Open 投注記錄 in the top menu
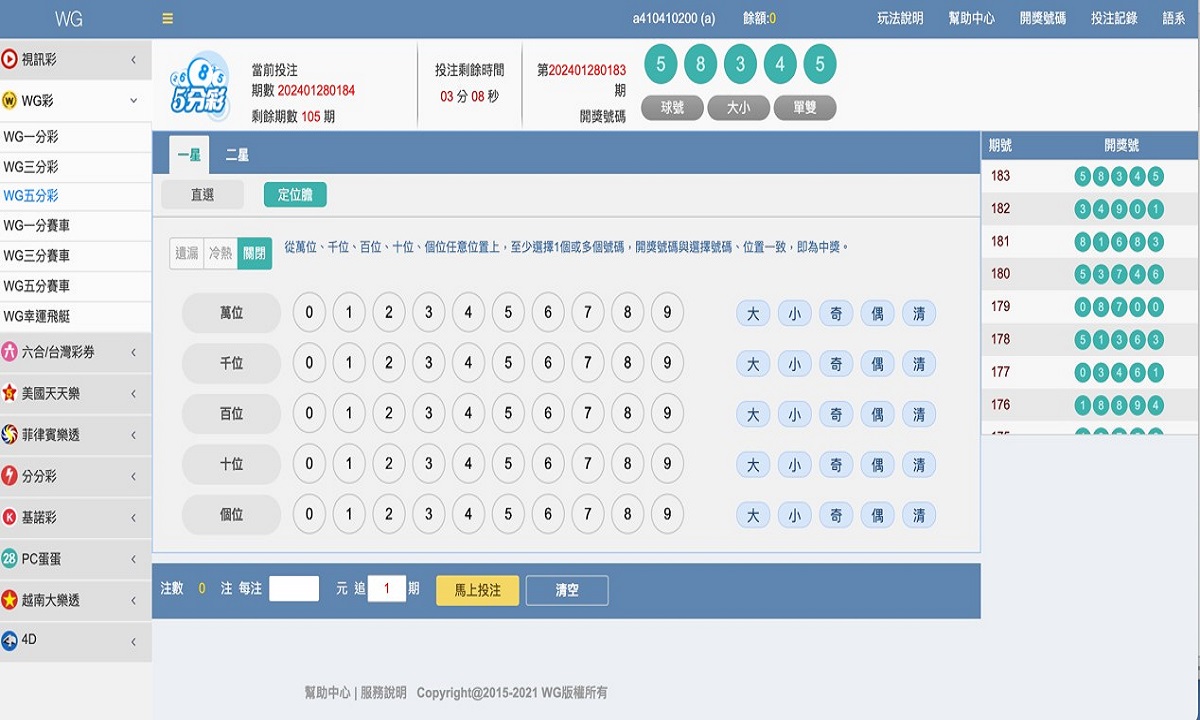1200x720 pixels. 1115,18
